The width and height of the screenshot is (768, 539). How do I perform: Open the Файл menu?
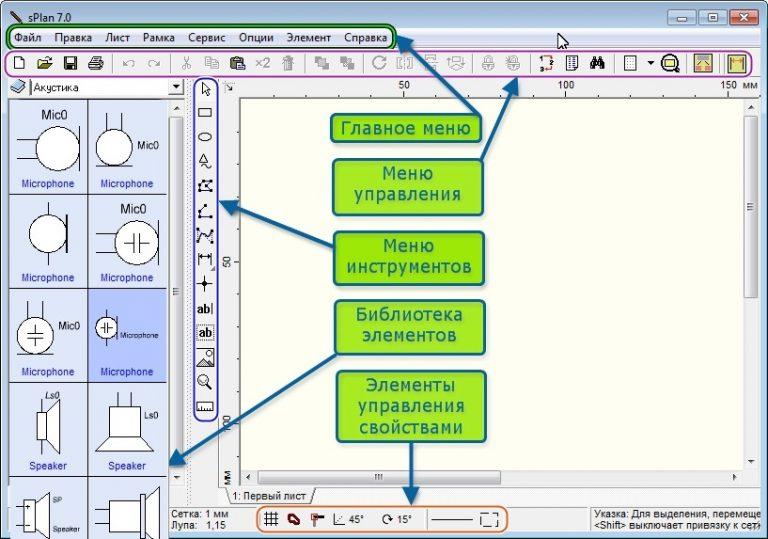click(x=27, y=37)
